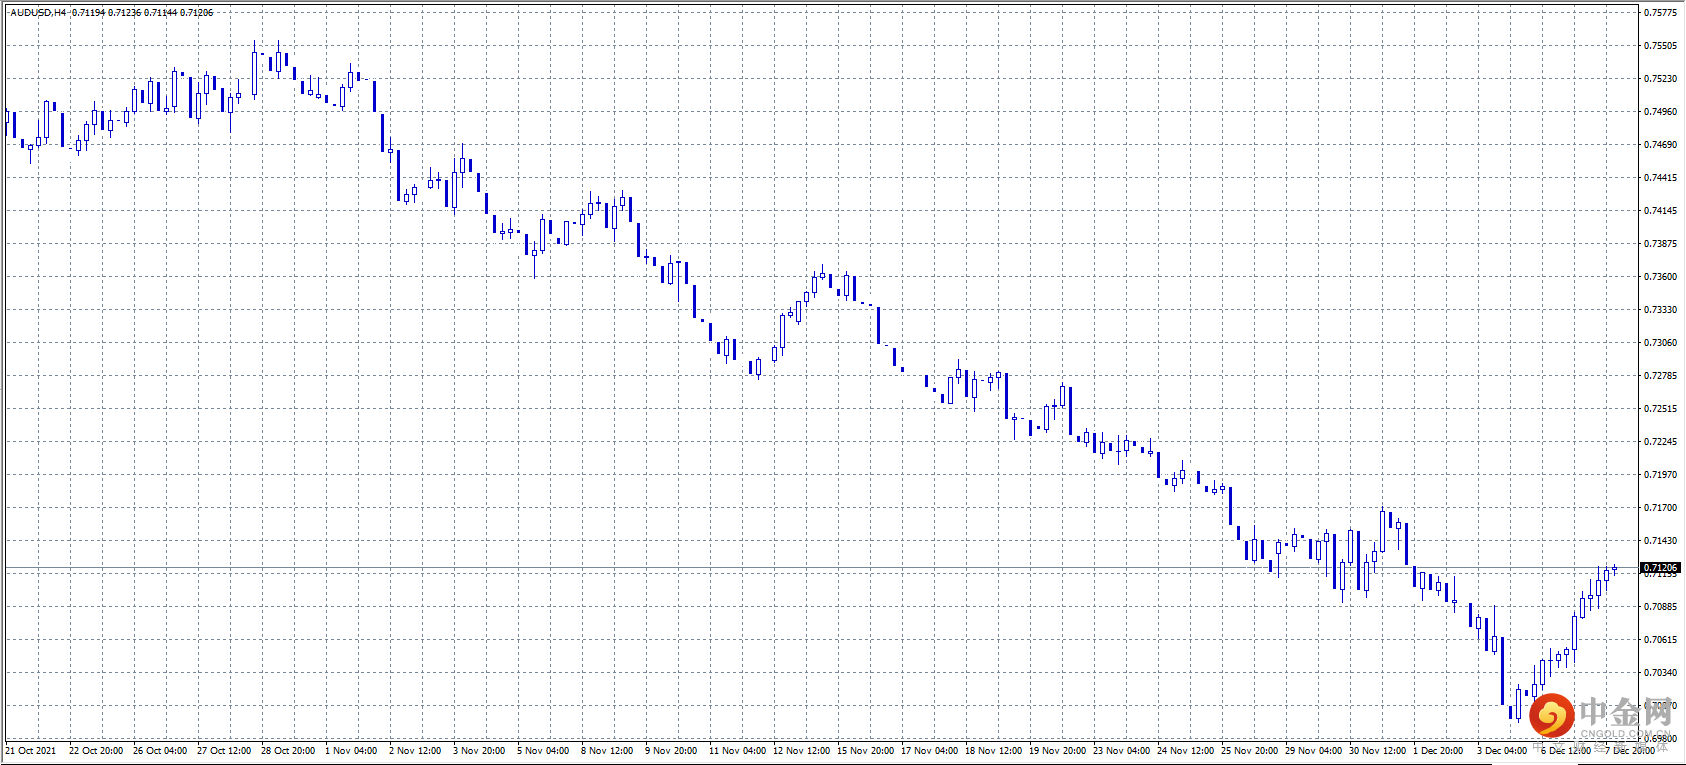Image resolution: width=1686 pixels, height=765 pixels.
Task: Click the 17 Nov 04:00 time label
Action: [930, 751]
